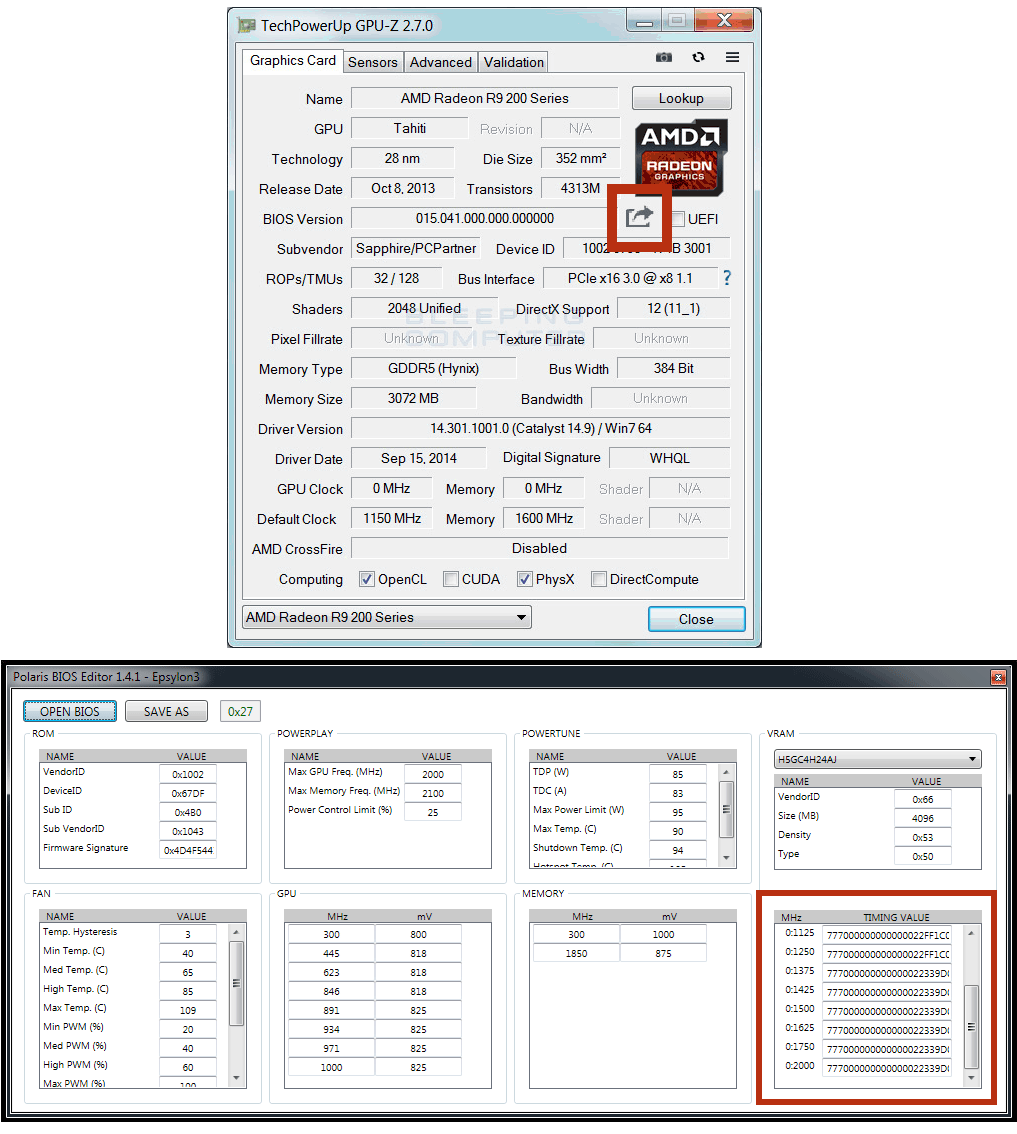The width and height of the screenshot is (1017, 1134).
Task: Click the TDC (A) value 83
Action: [678, 793]
